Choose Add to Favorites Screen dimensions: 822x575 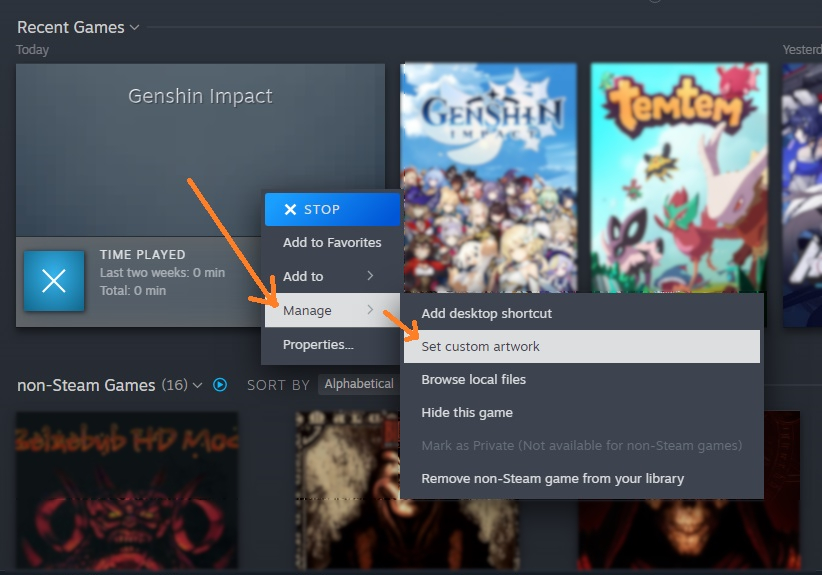(332, 243)
